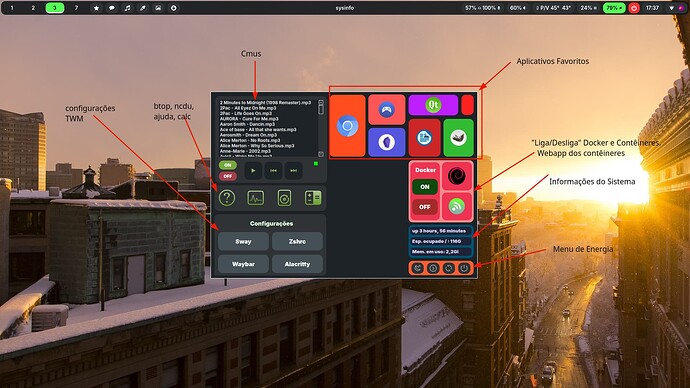Click the shutdown power icon

464,268
